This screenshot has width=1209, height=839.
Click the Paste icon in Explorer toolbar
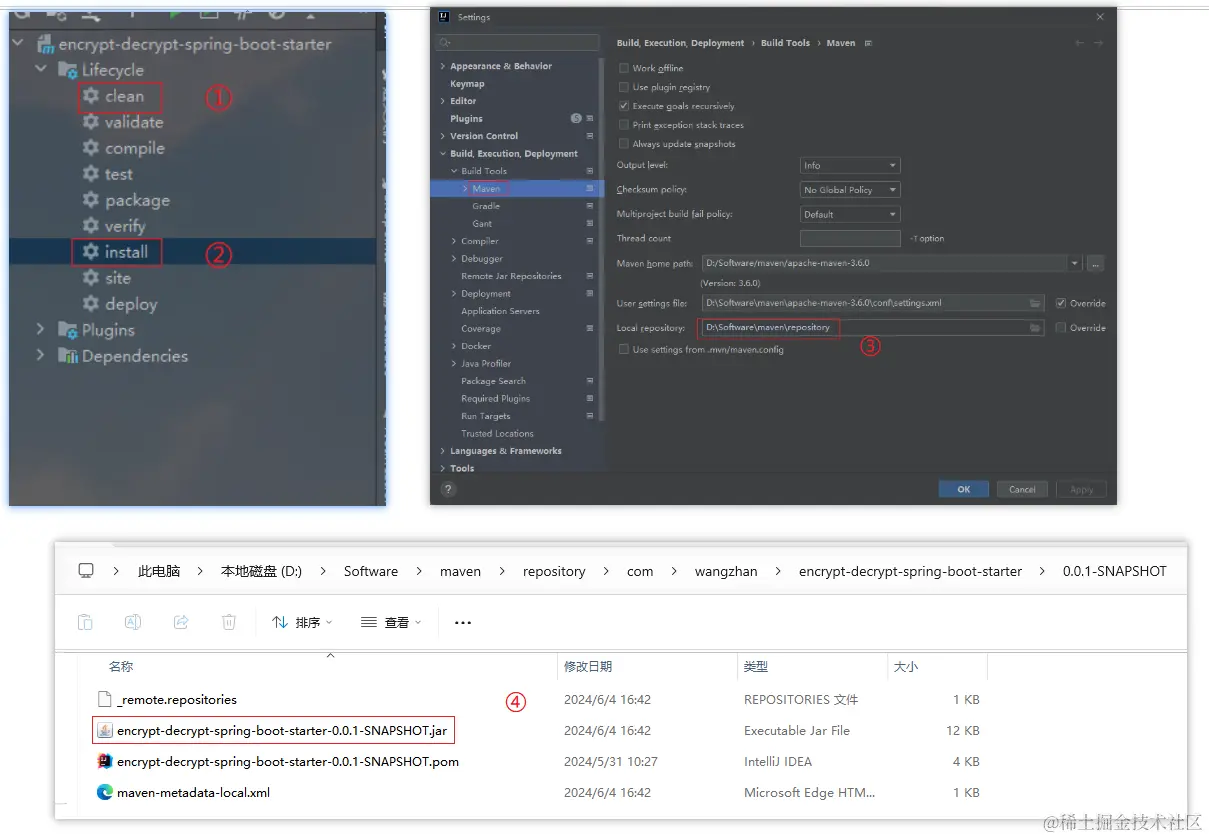click(85, 622)
